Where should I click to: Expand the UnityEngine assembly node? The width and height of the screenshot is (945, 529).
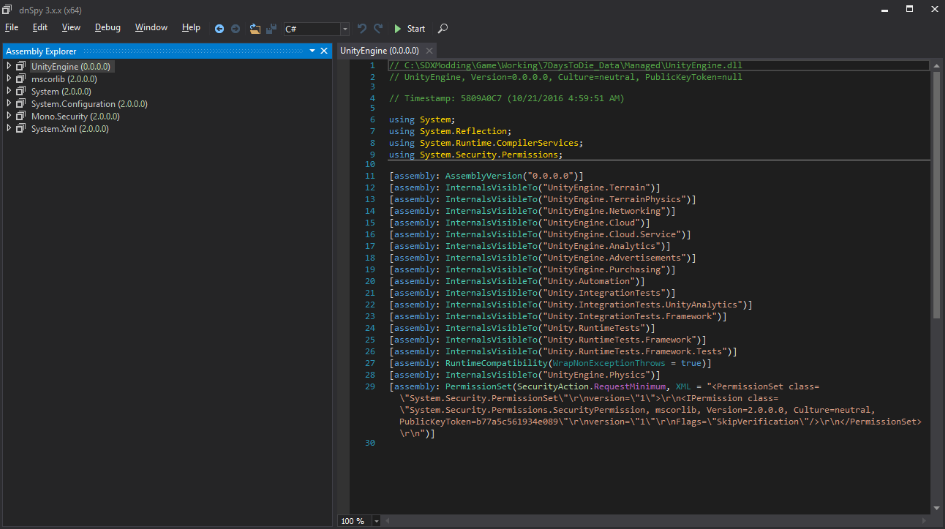point(9,66)
